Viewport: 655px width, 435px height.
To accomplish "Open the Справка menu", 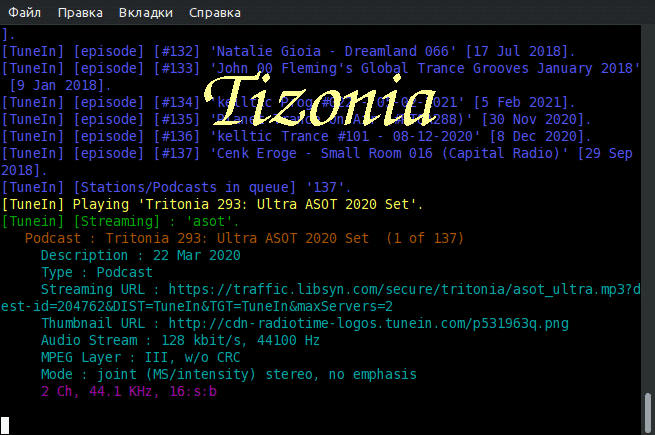I will tap(214, 13).
